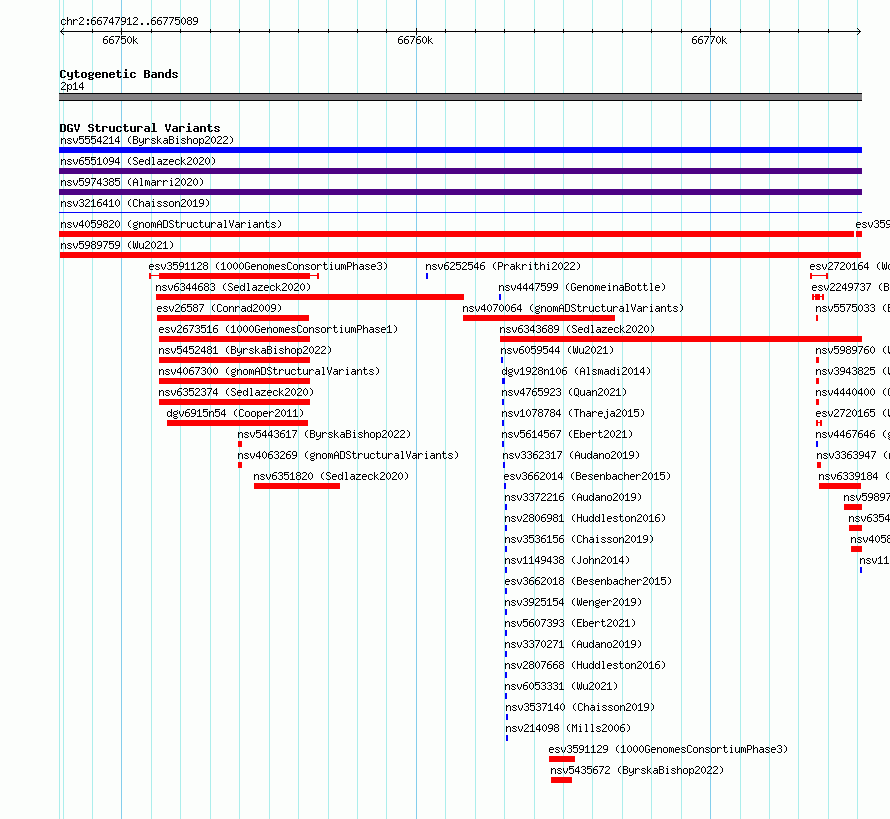This screenshot has height=819, width=890.
Task: Select nsv3362317 (Audano2019) label
Action: [x=571, y=455]
